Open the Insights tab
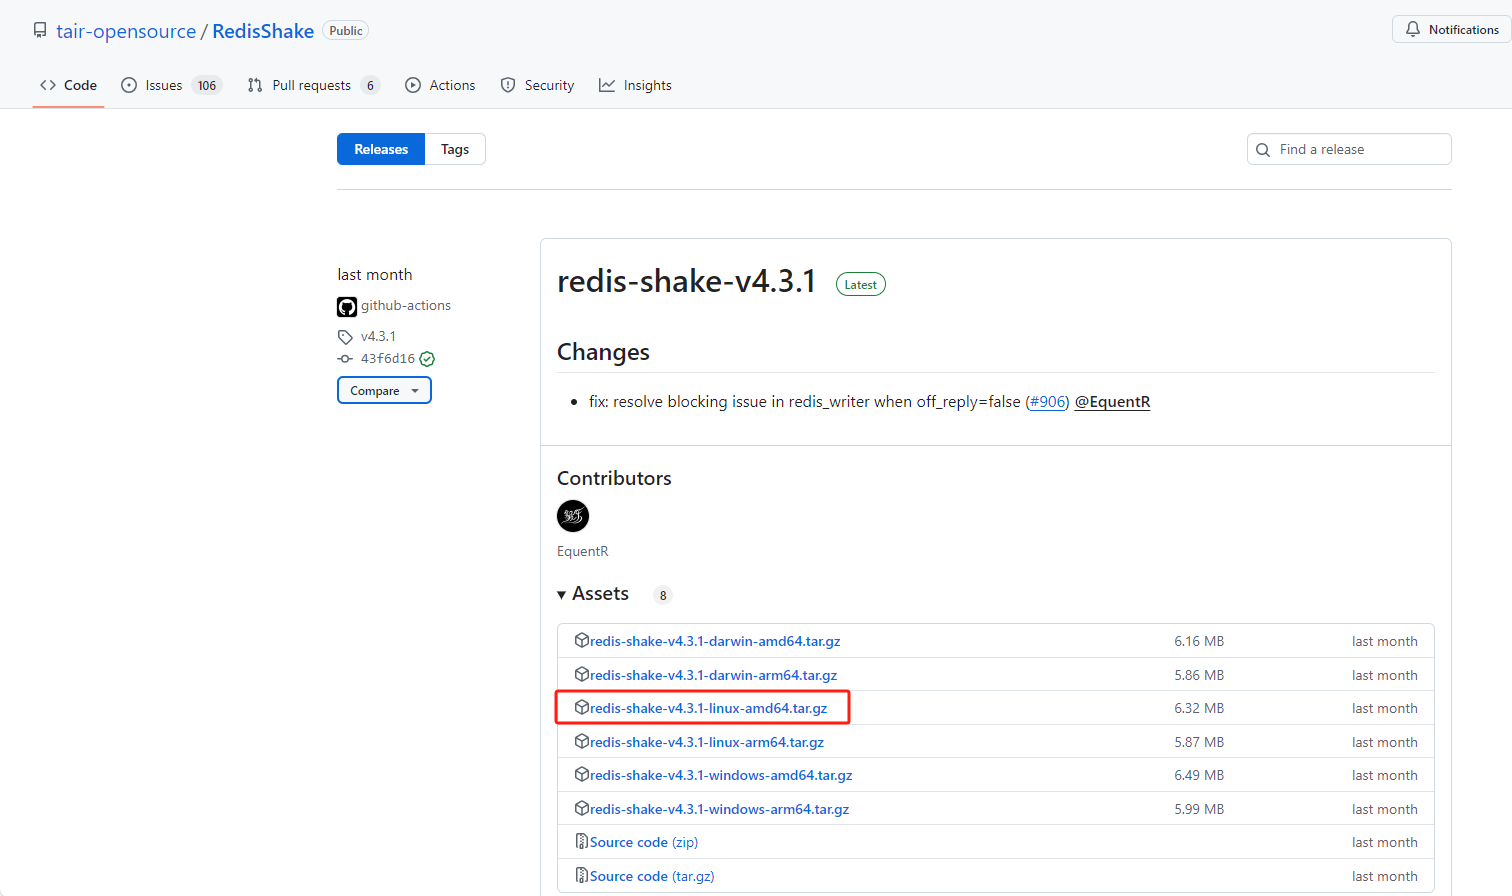The width and height of the screenshot is (1512, 896). [x=635, y=85]
